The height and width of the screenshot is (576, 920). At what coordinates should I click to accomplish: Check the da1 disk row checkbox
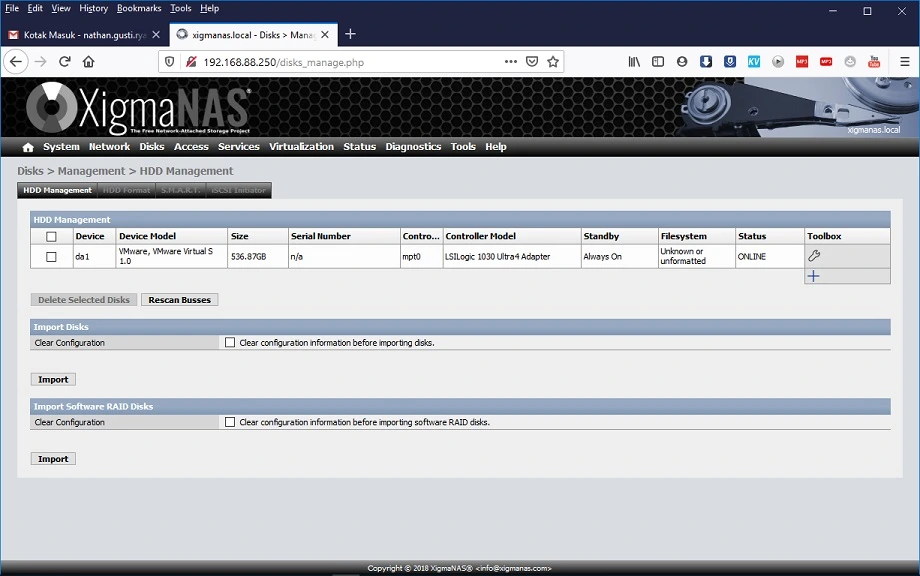52,257
